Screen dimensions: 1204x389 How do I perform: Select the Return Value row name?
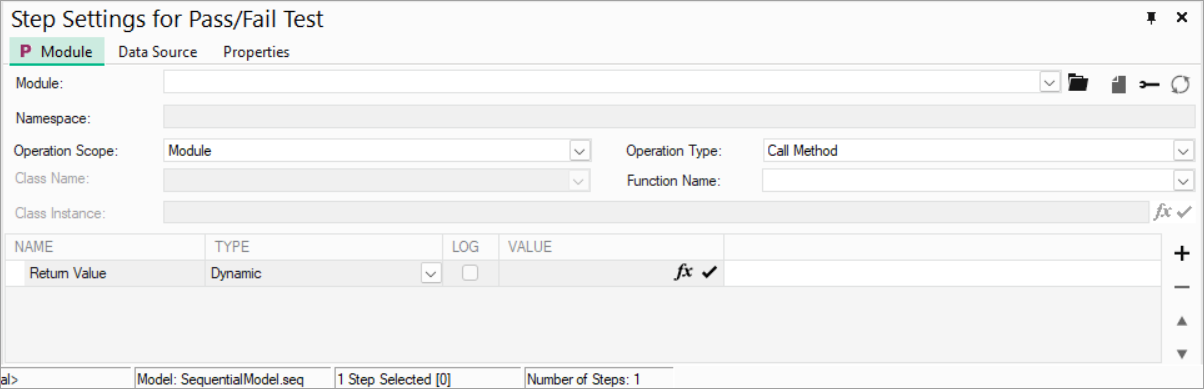(x=67, y=273)
